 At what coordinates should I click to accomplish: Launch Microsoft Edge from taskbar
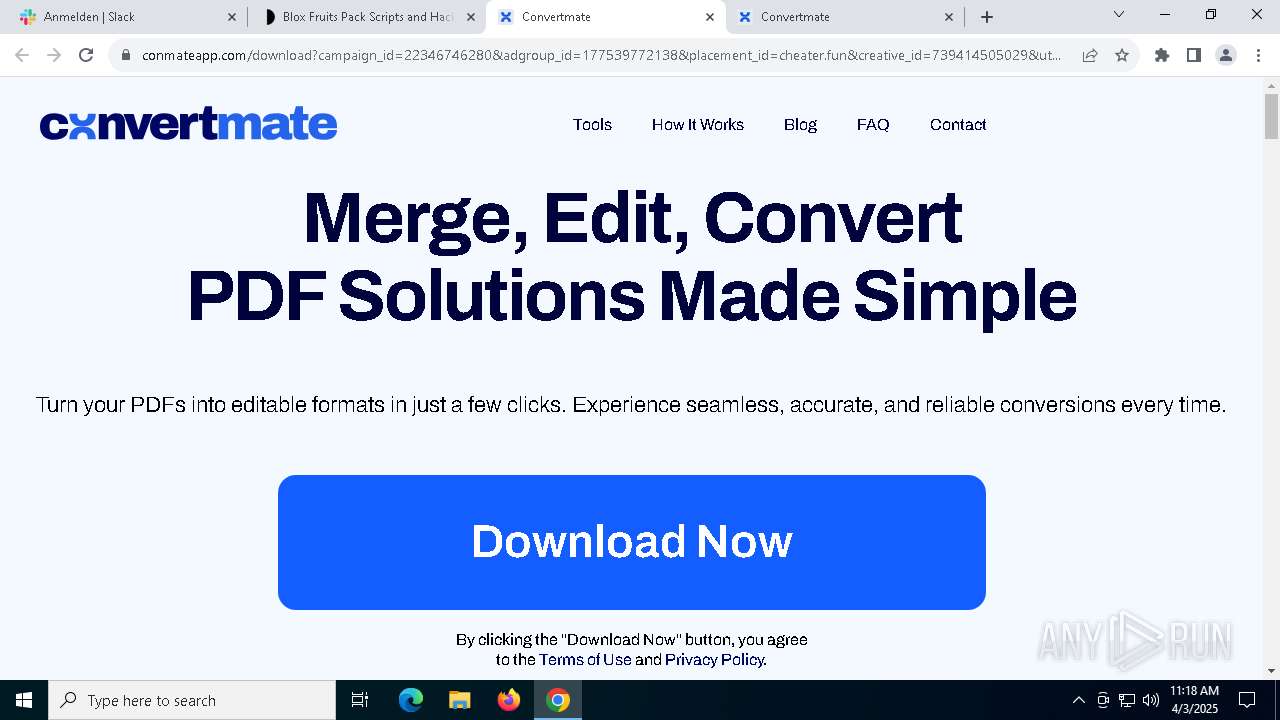click(411, 700)
